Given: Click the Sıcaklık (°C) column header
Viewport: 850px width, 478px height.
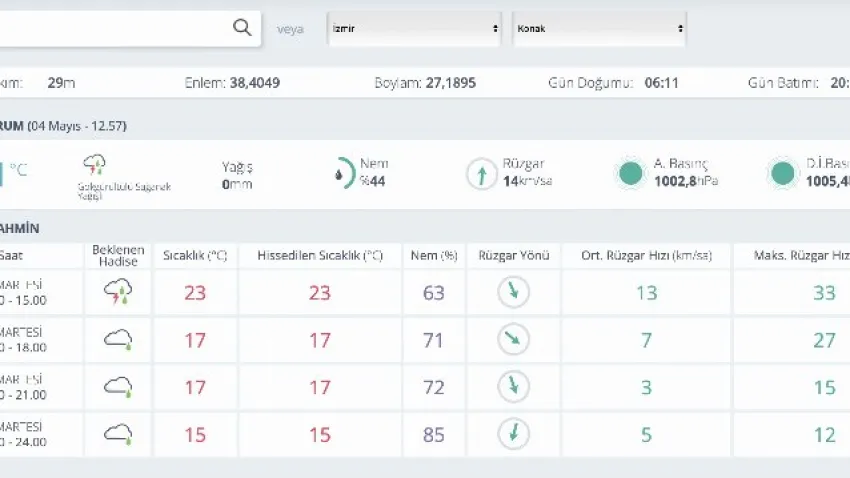Looking at the screenshot, I should click(196, 256).
